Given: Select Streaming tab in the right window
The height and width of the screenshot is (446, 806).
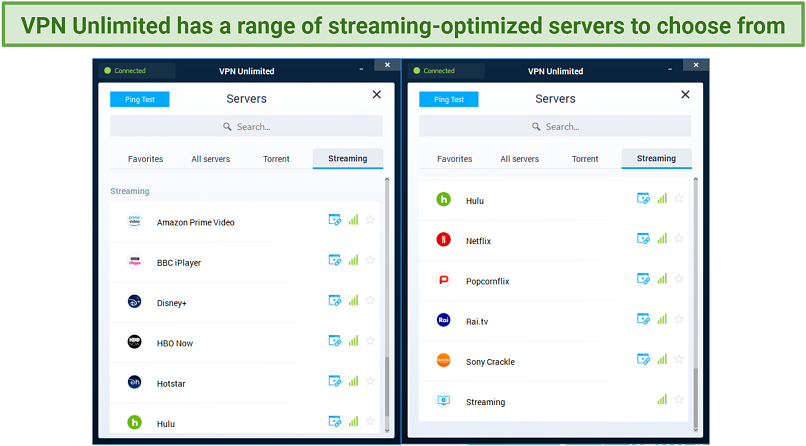Looking at the screenshot, I should 656,158.
